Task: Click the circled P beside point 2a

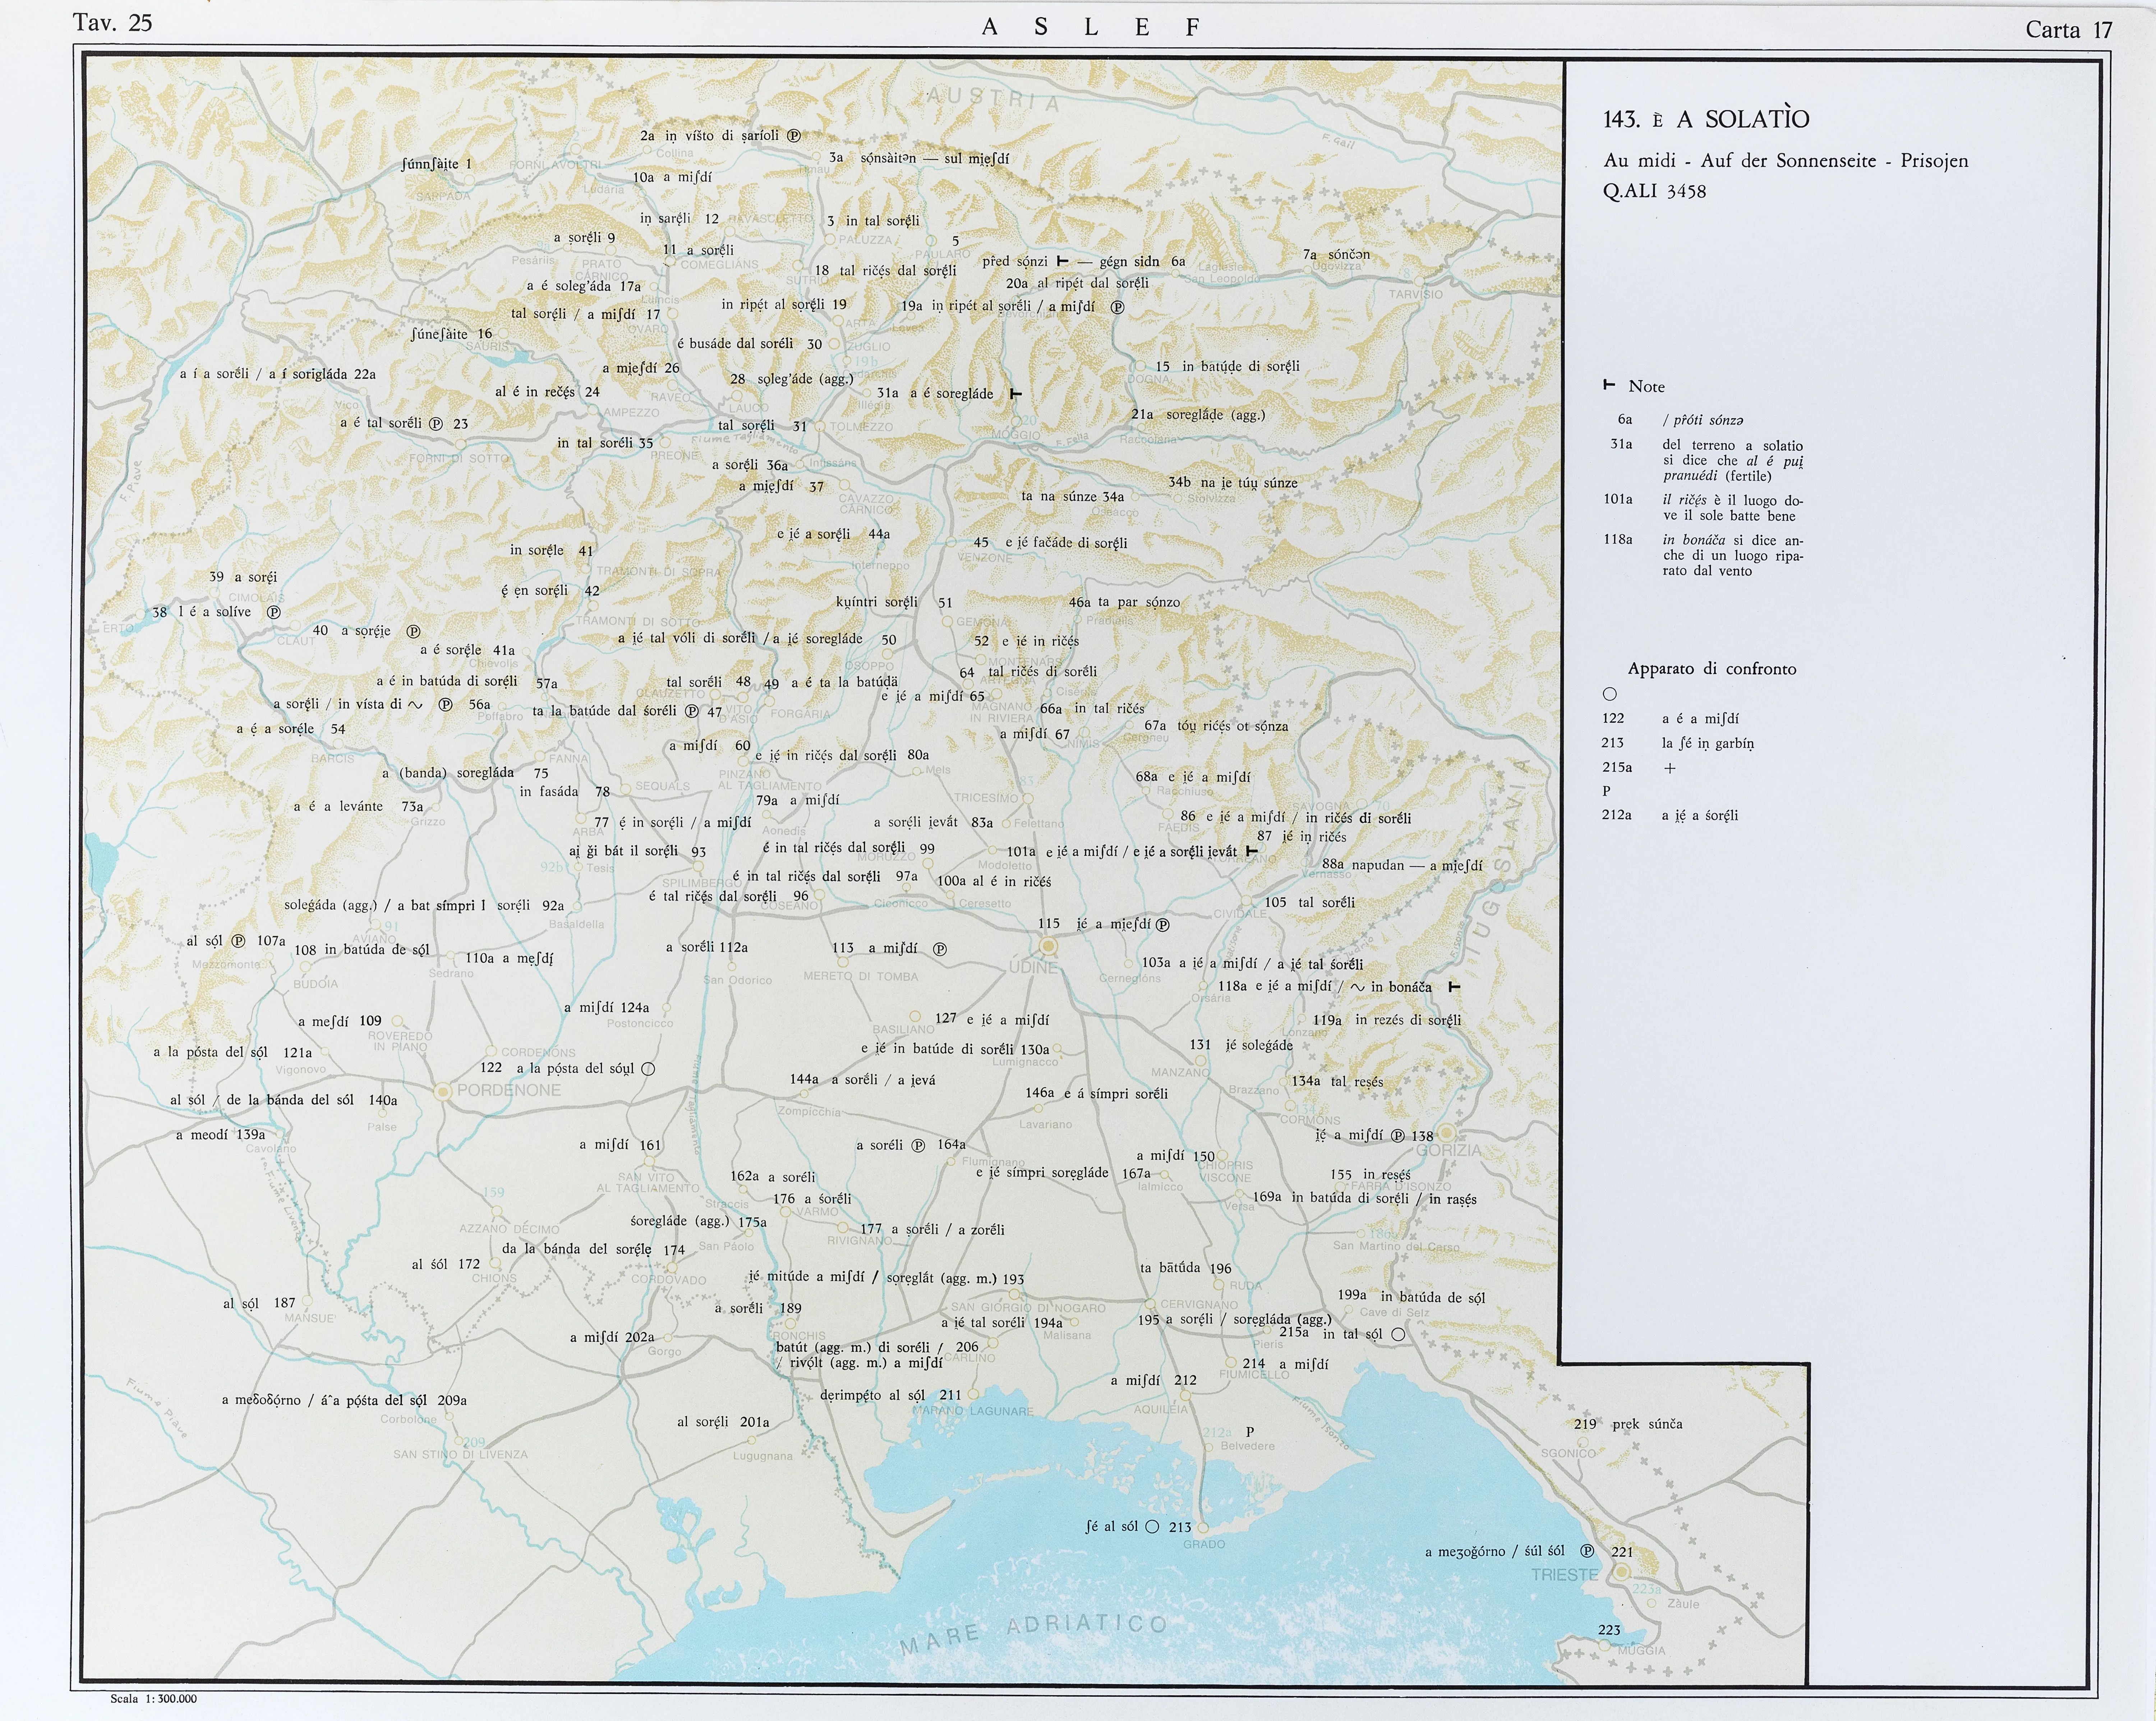Action: tap(794, 136)
